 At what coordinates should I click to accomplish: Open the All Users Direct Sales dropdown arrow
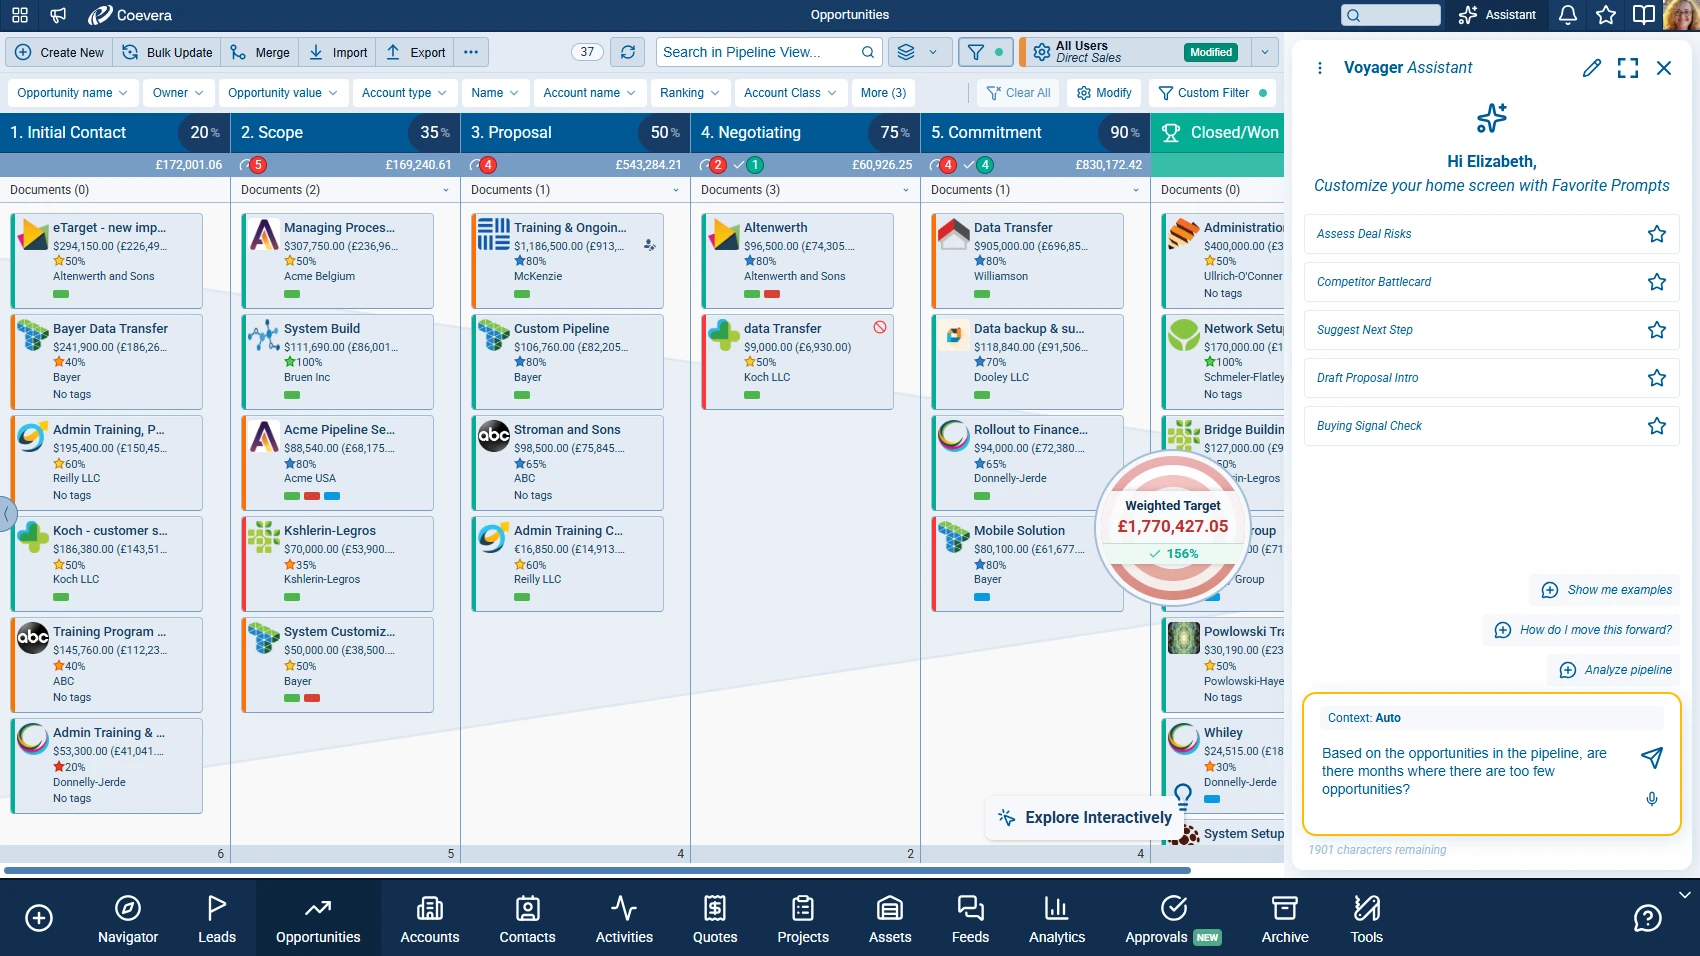click(1265, 52)
